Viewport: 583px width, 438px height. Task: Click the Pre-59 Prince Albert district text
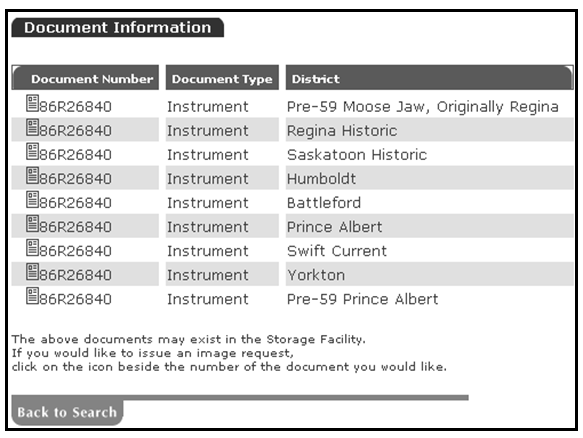pos(363,299)
